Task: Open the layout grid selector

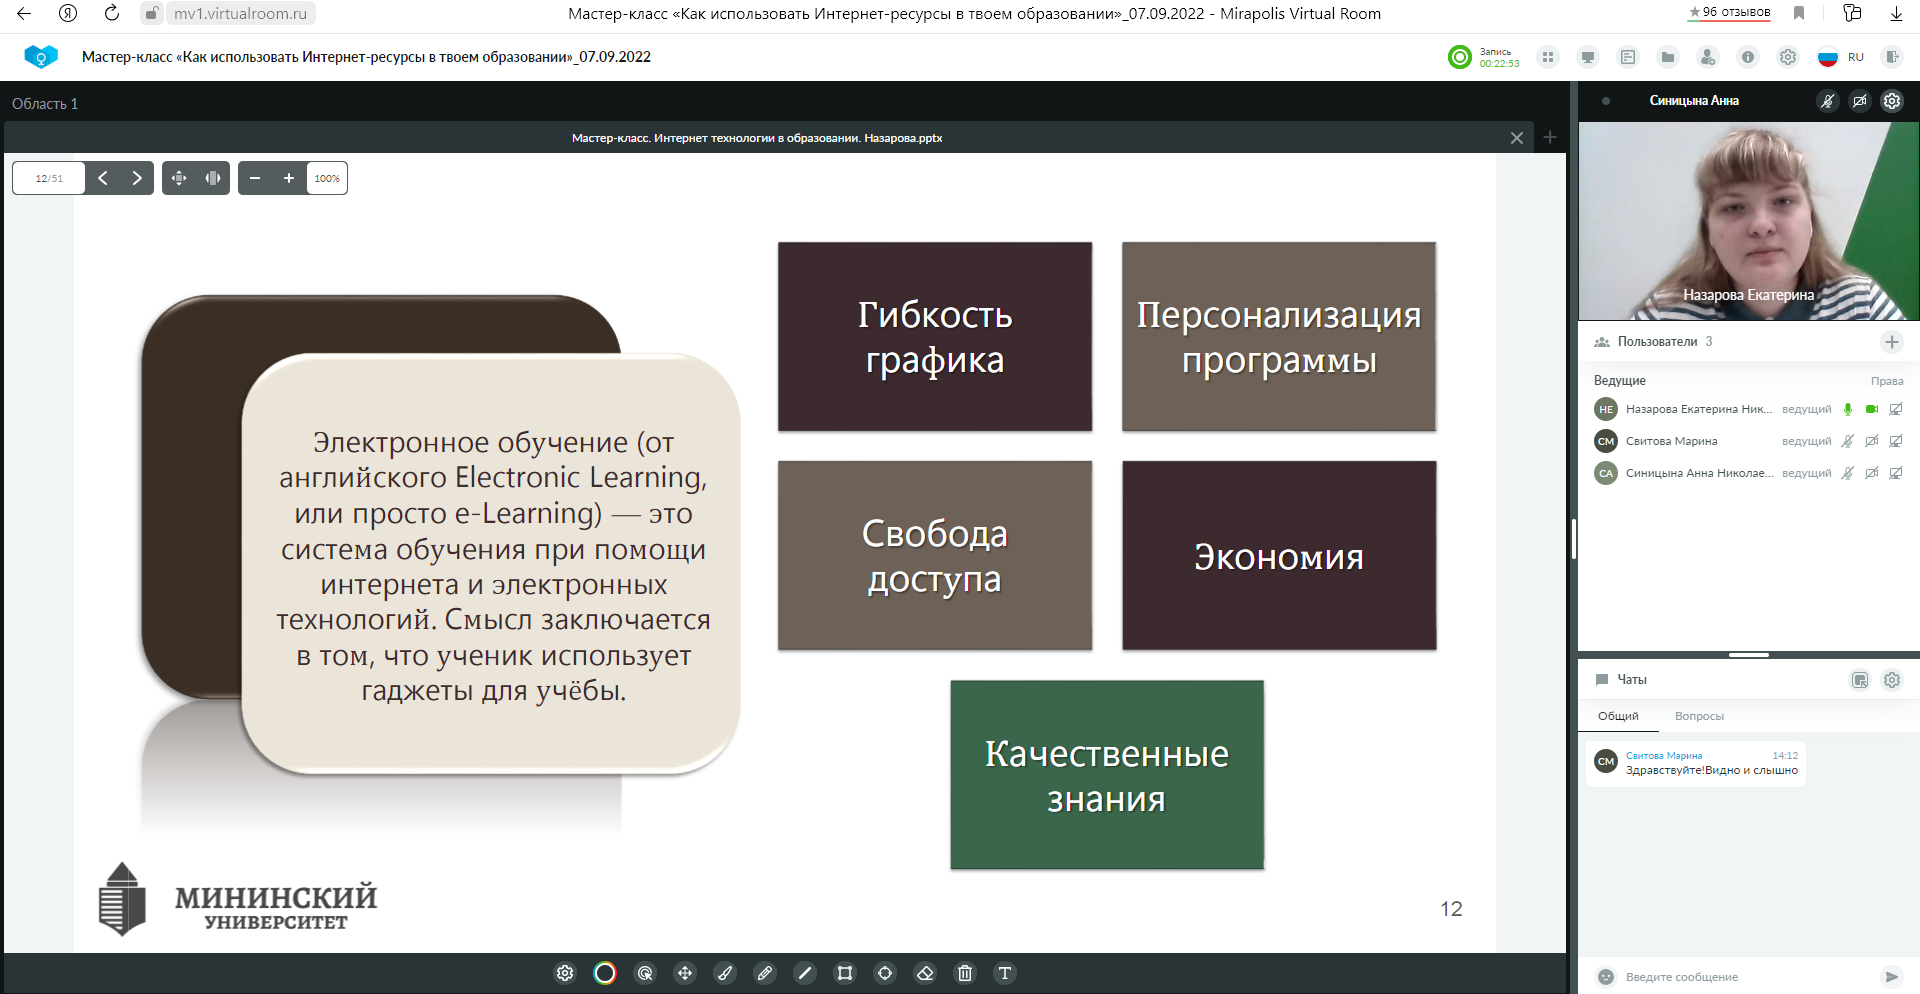Action: pos(1548,57)
